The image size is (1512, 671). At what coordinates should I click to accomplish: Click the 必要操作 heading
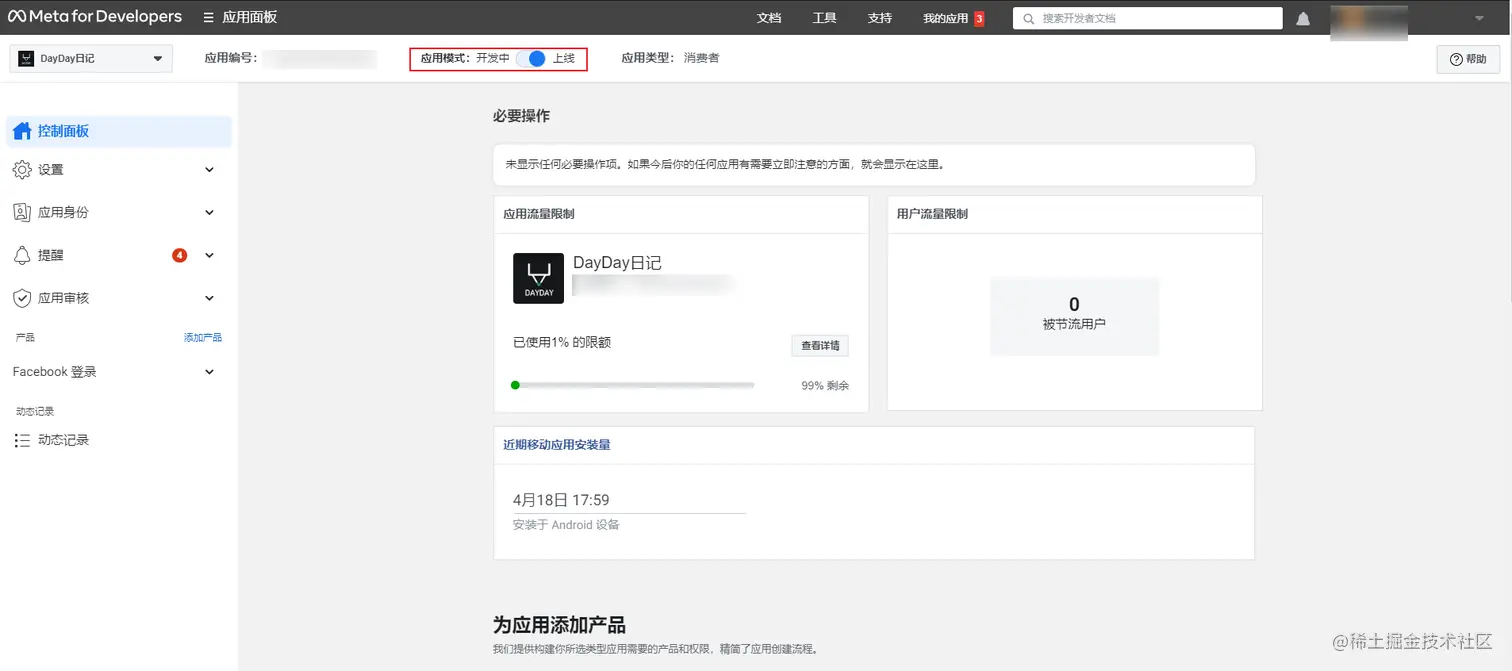(521, 116)
